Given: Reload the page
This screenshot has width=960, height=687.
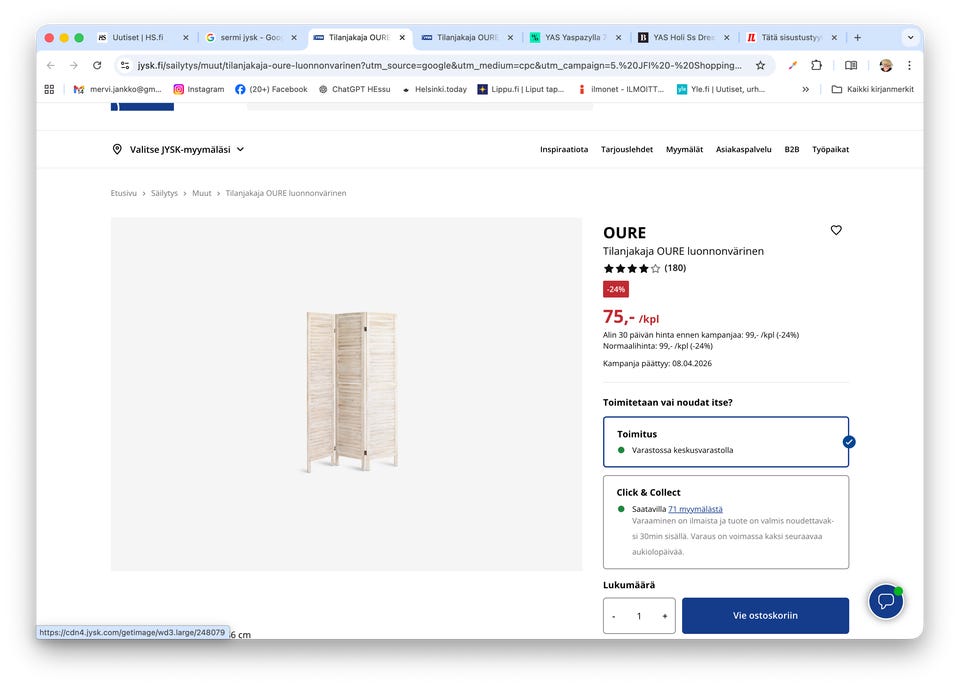Looking at the screenshot, I should tap(97, 65).
